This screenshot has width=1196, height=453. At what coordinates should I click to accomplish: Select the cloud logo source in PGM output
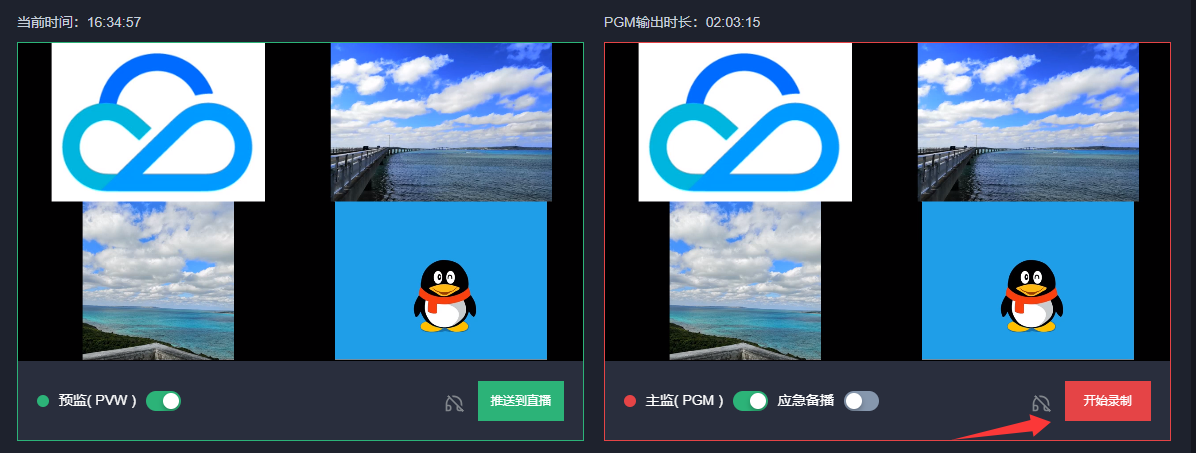point(745,122)
